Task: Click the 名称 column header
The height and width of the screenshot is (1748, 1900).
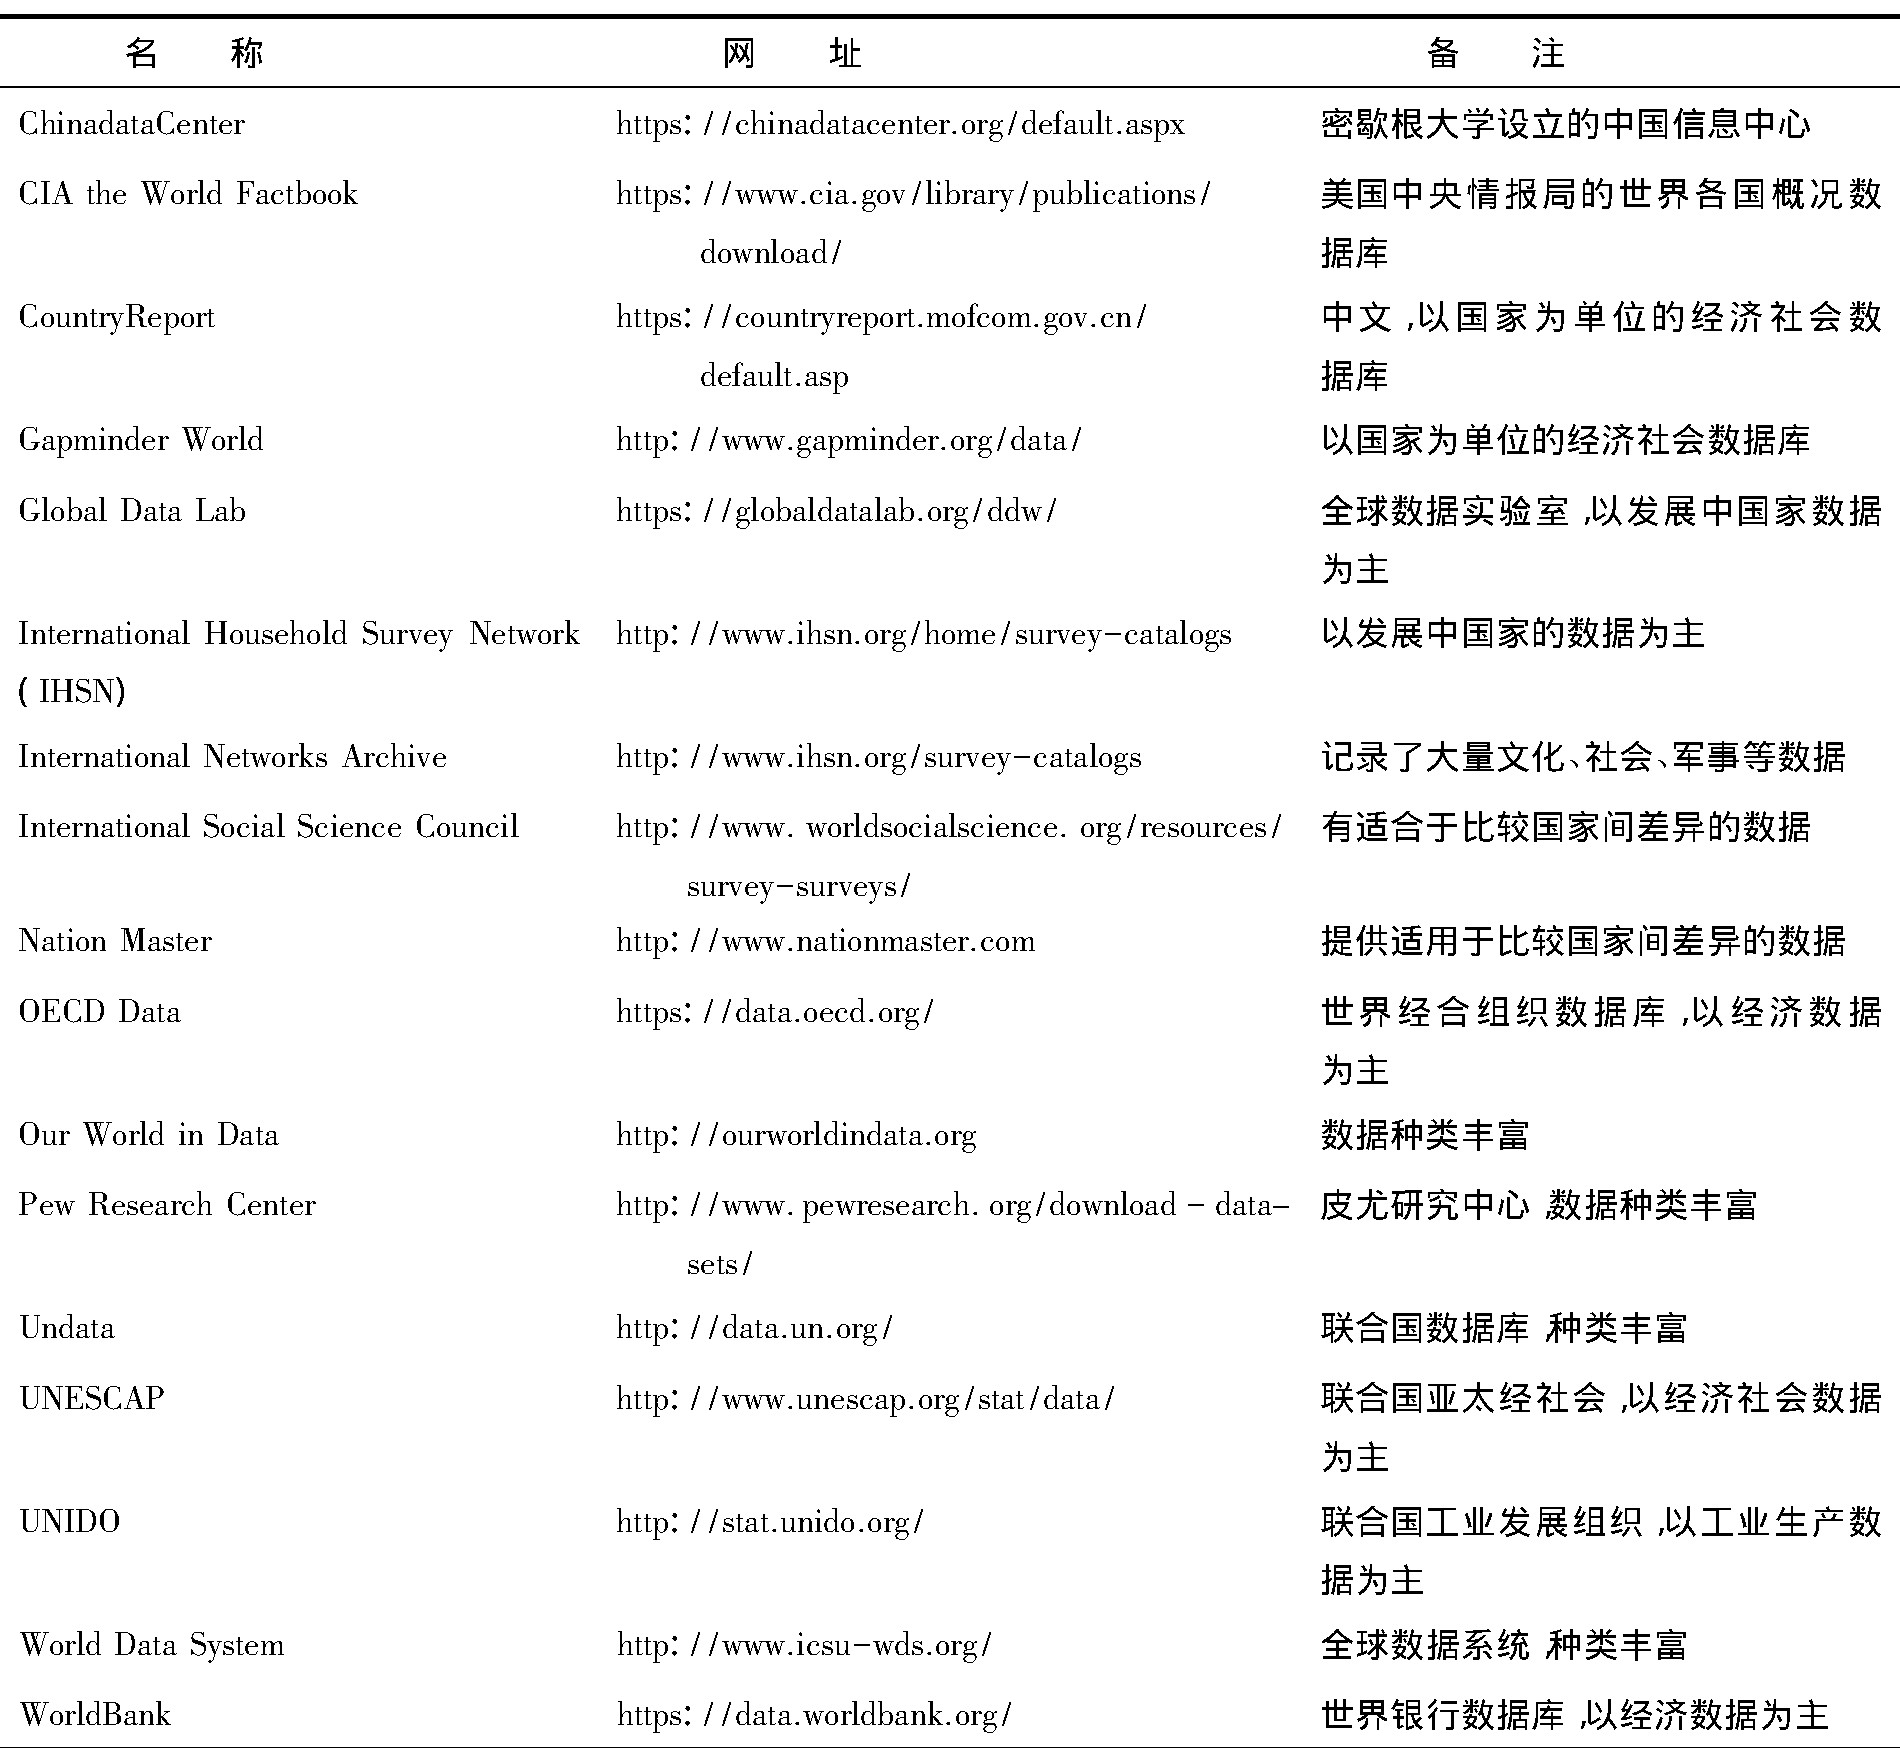Action: (194, 52)
